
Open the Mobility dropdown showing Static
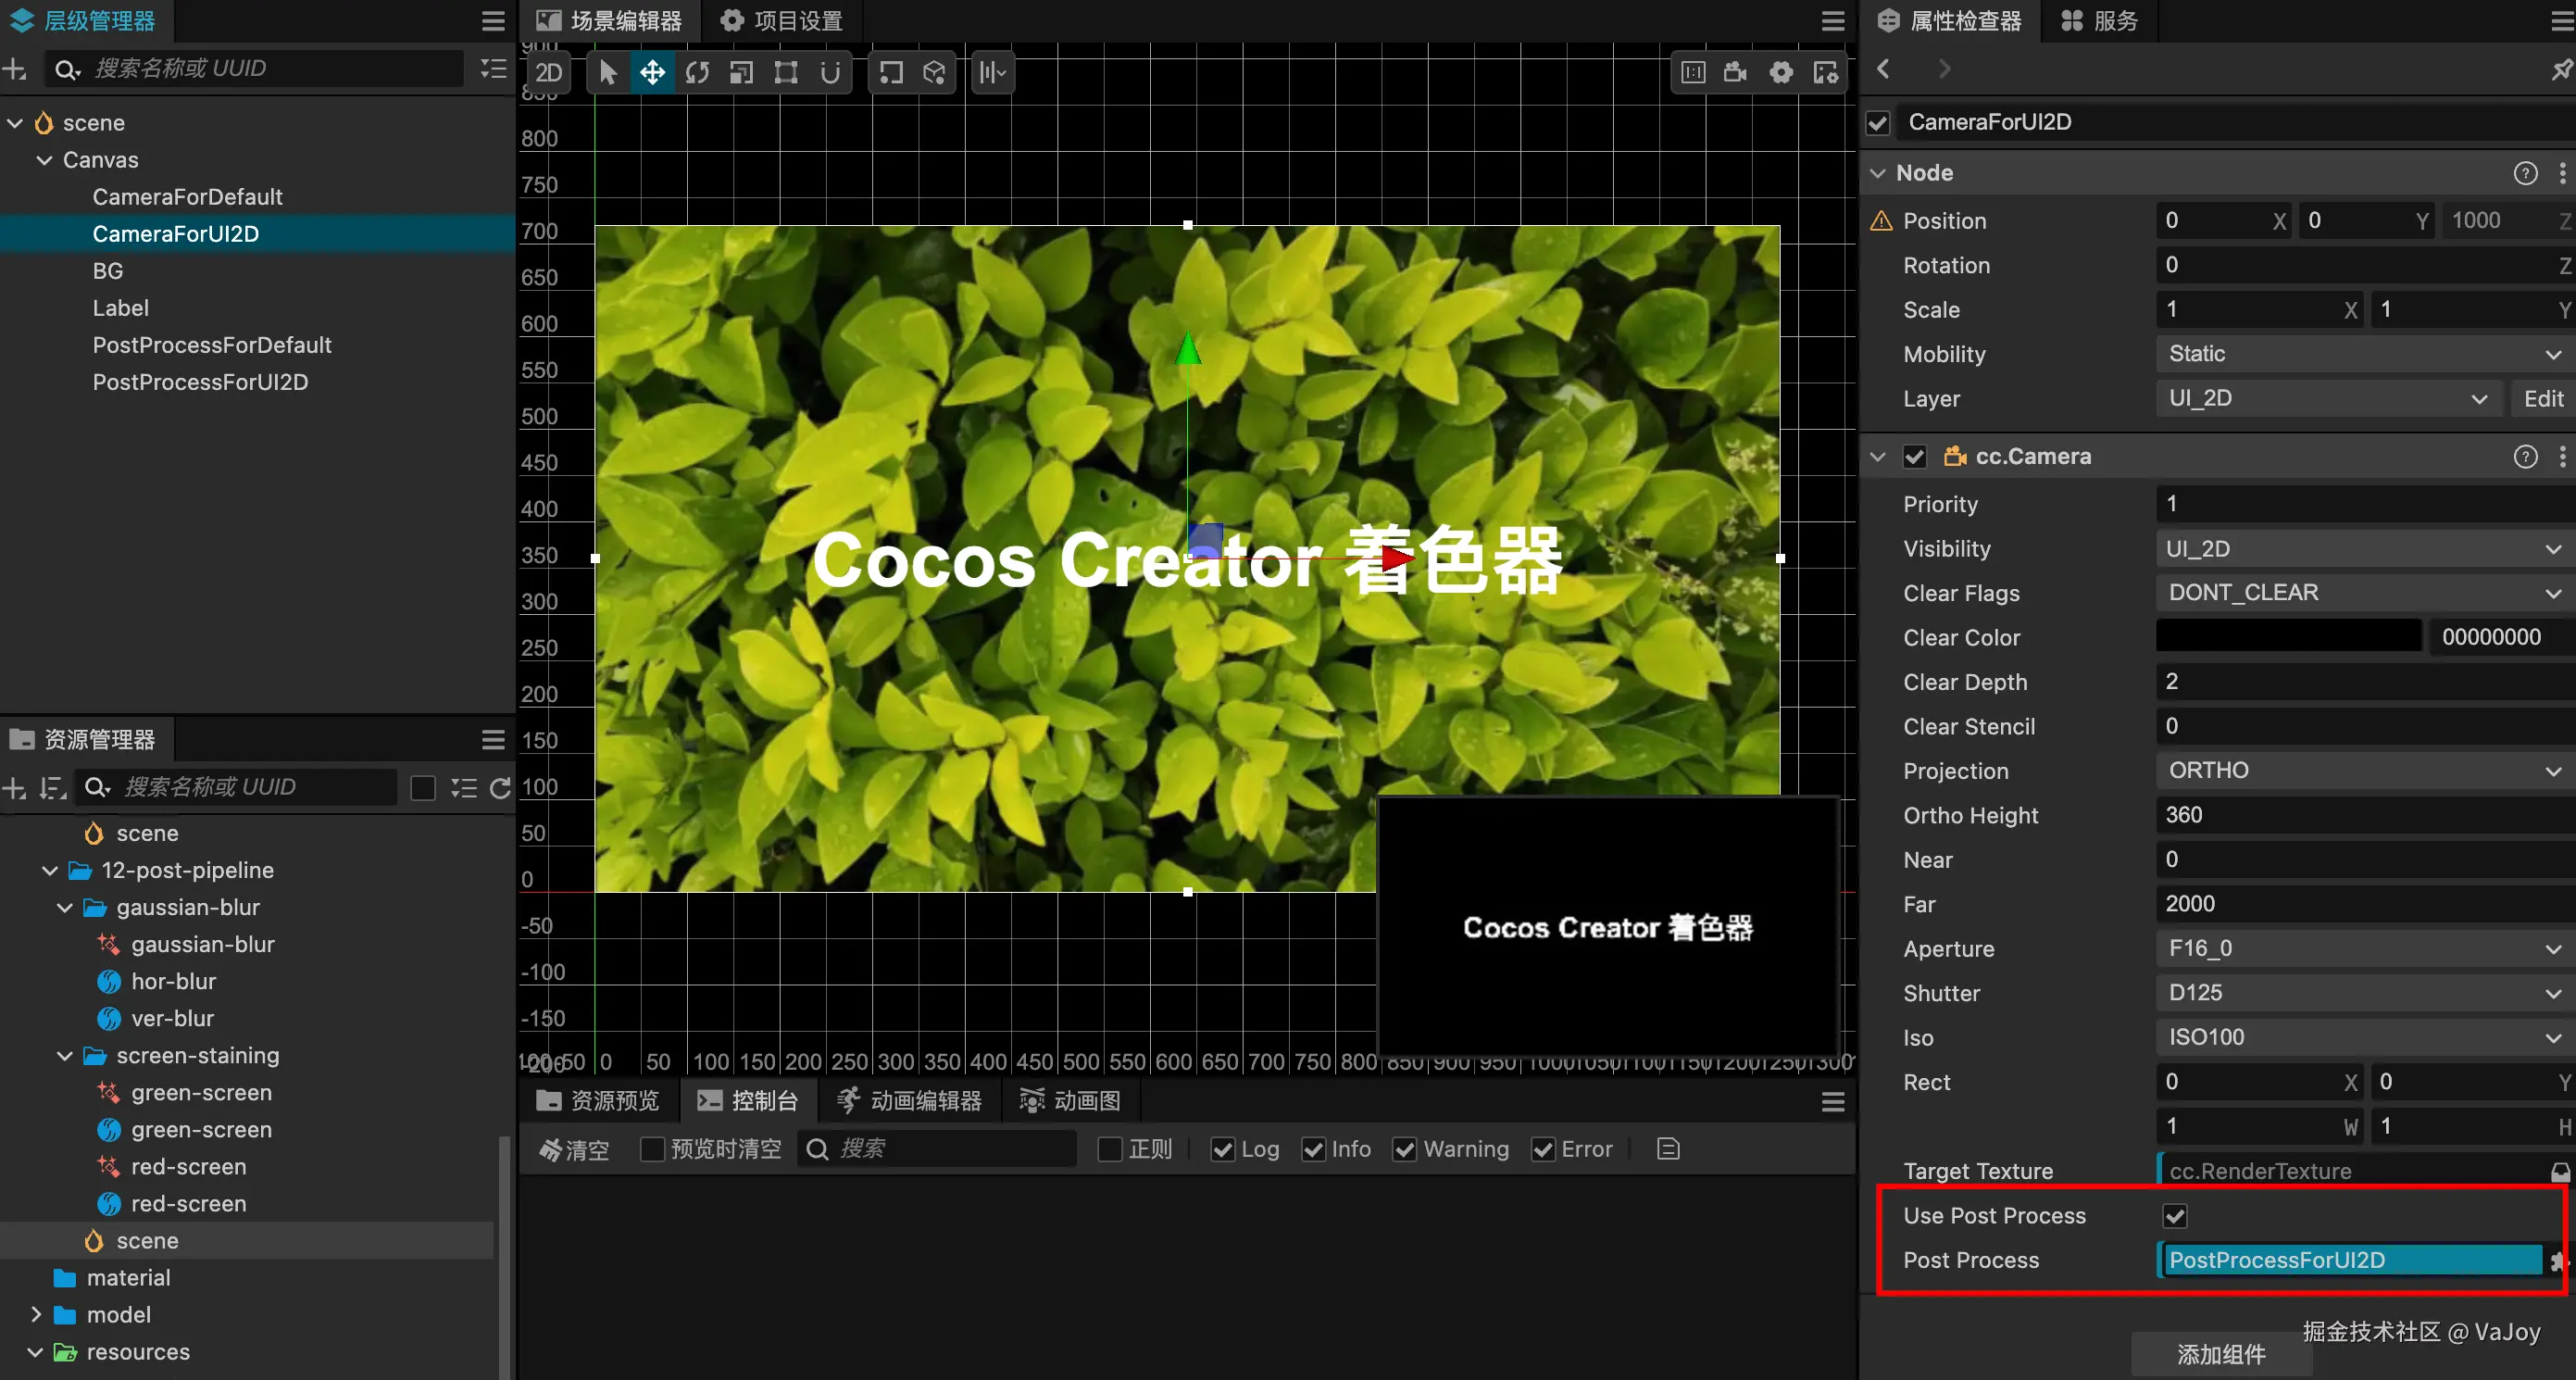(2366, 354)
